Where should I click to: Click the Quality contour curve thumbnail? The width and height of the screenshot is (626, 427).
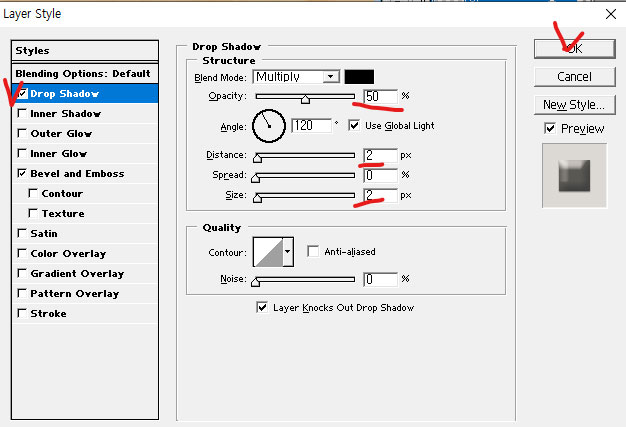(x=268, y=252)
